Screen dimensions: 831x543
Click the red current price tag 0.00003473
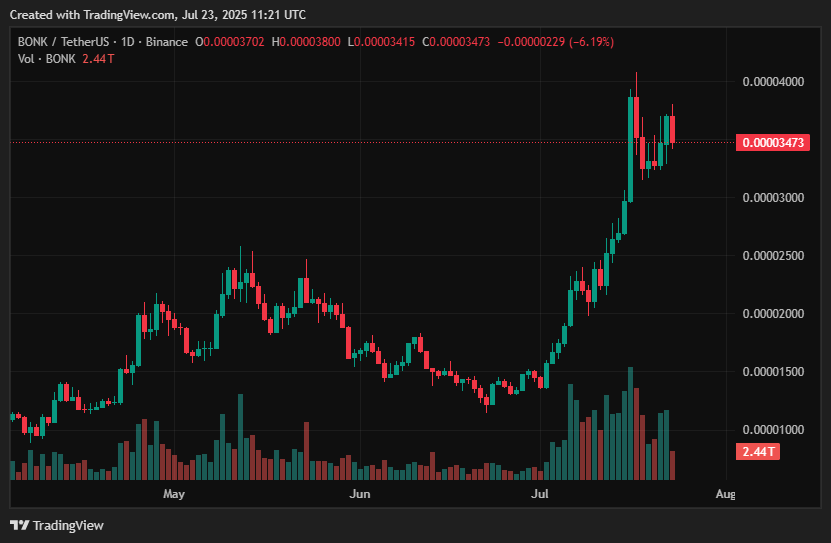[773, 143]
